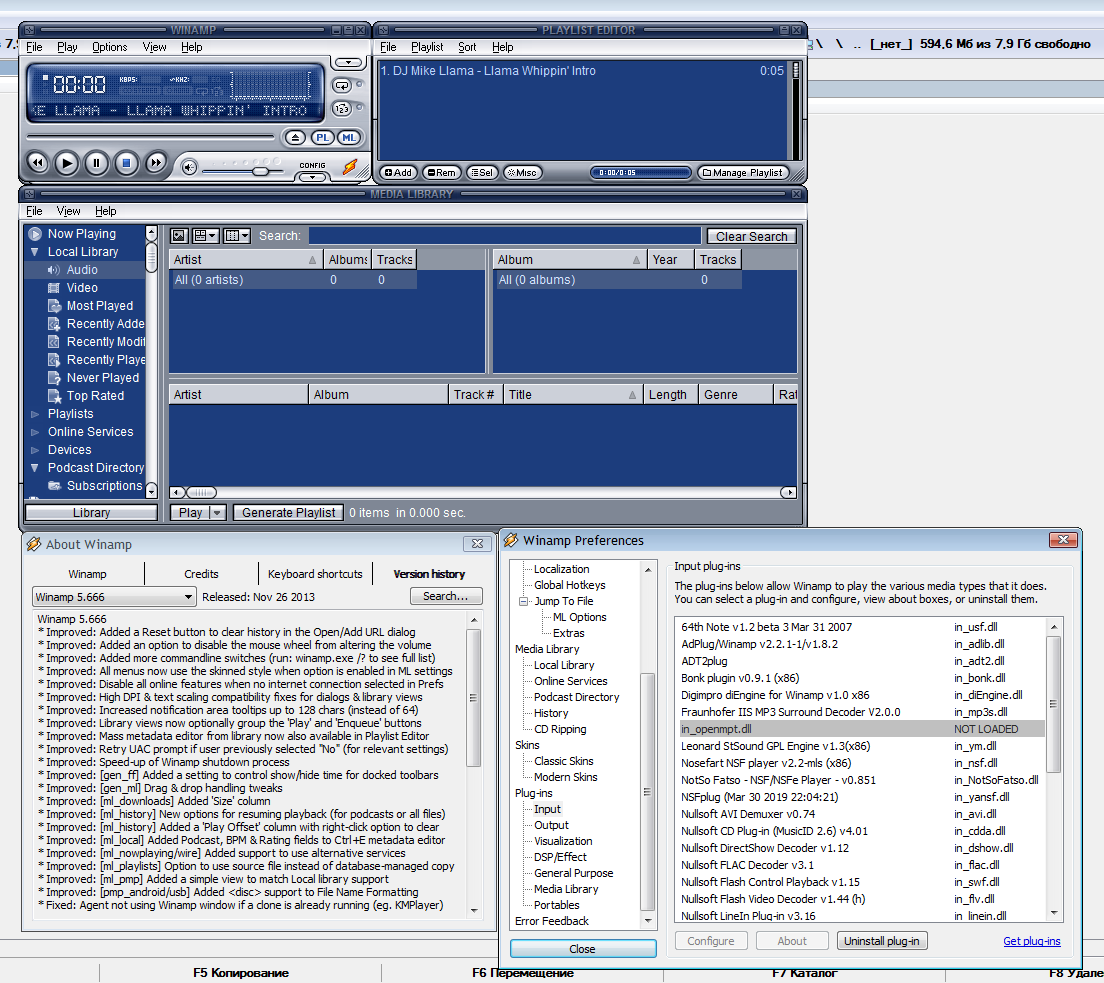The image size is (1104, 983).
Task: Select Top Rated smart view
Action: [95, 396]
